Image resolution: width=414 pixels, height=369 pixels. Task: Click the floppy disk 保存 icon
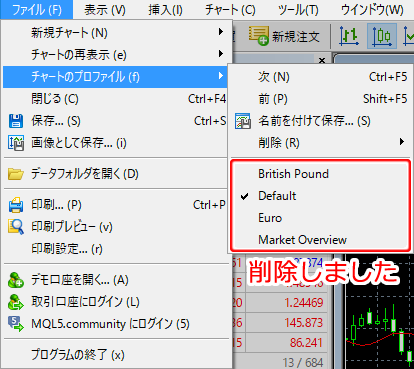(x=16, y=121)
